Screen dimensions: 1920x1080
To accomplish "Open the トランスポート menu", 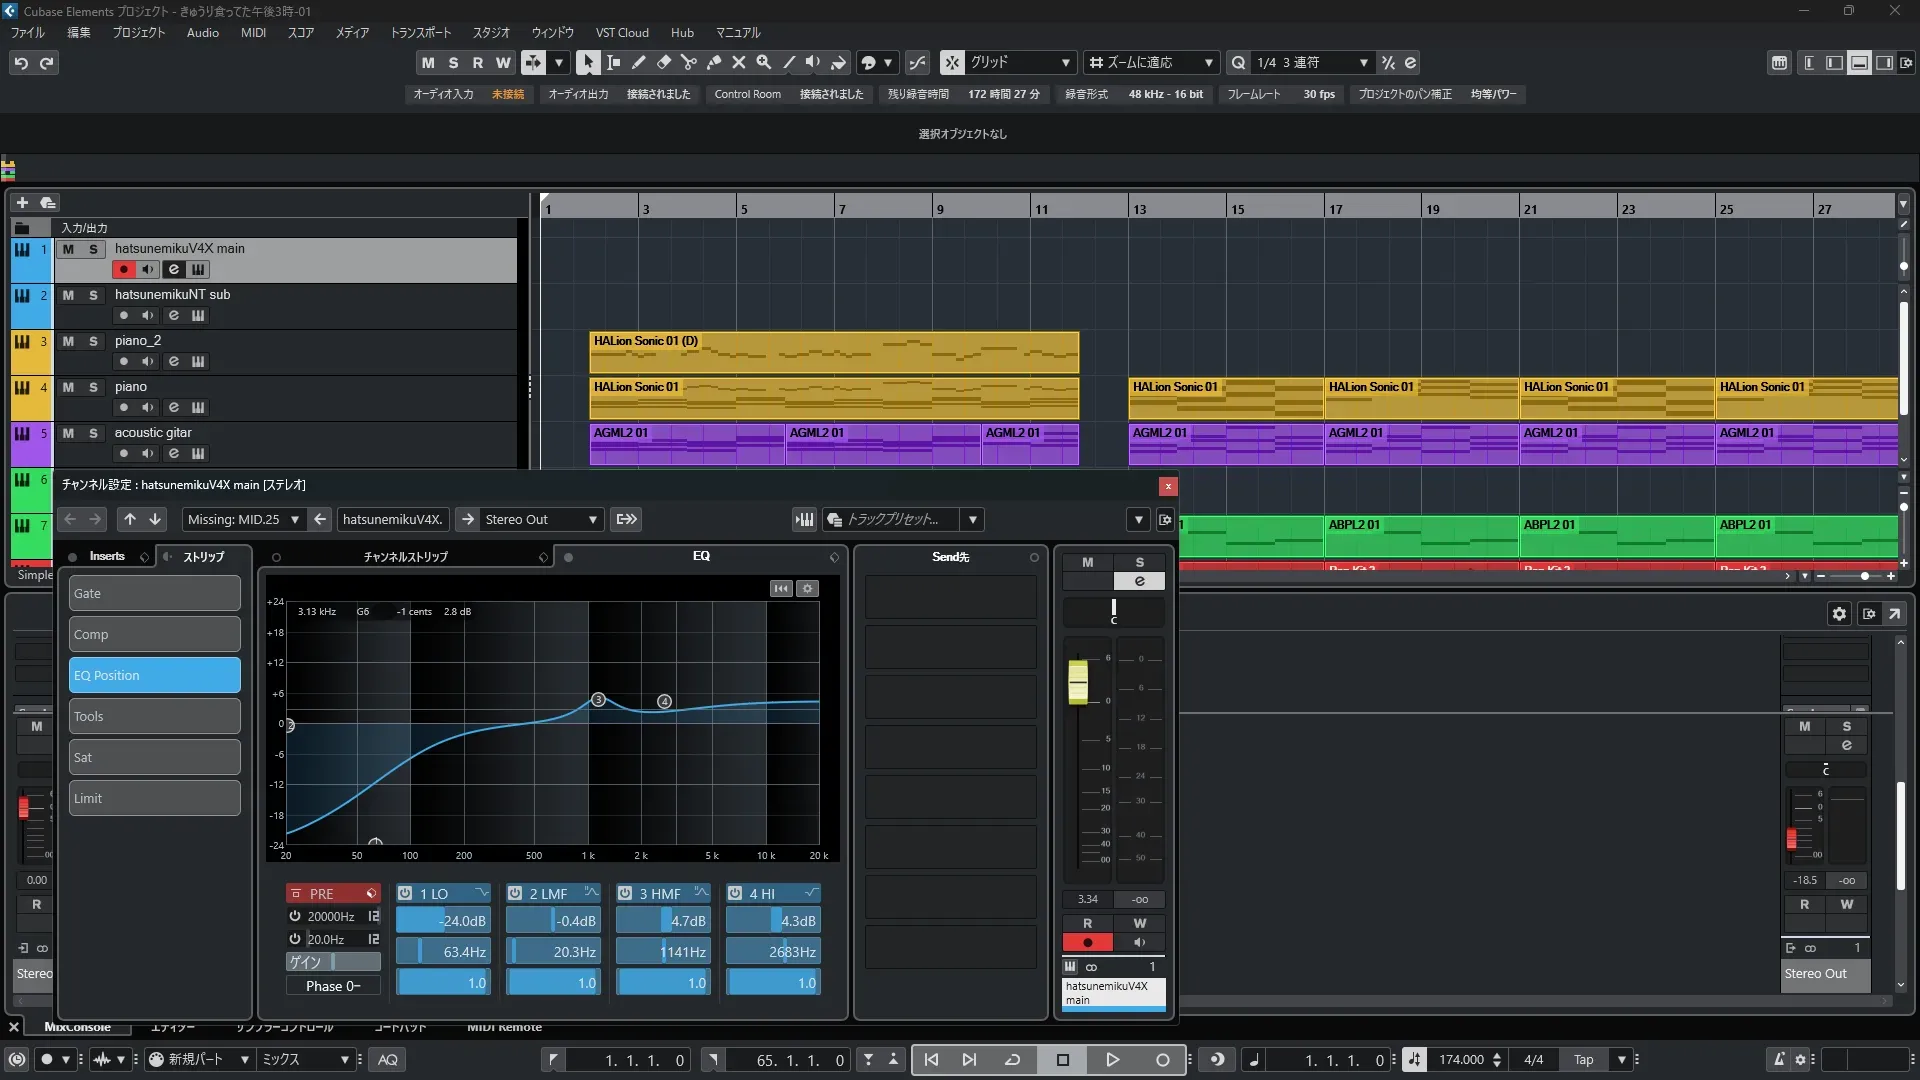I will pos(420,32).
